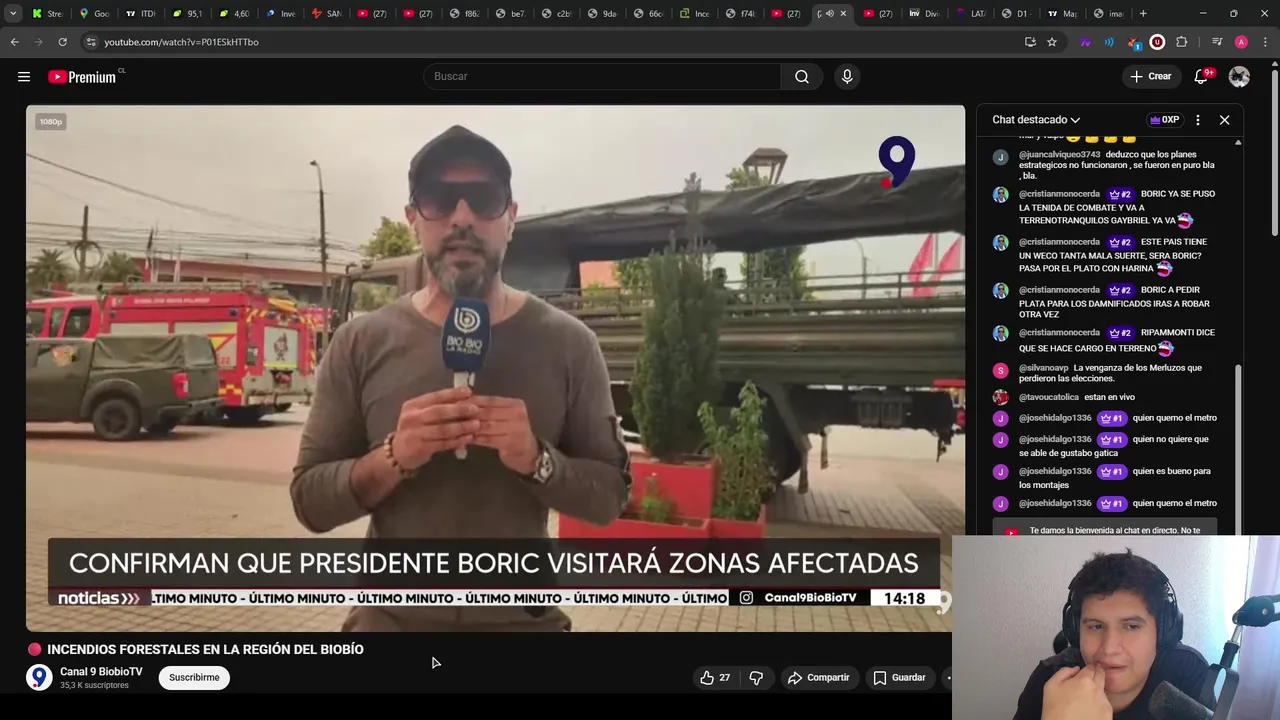Switch to the Google Maps tab
The height and width of the screenshot is (720, 1280).
point(94,13)
